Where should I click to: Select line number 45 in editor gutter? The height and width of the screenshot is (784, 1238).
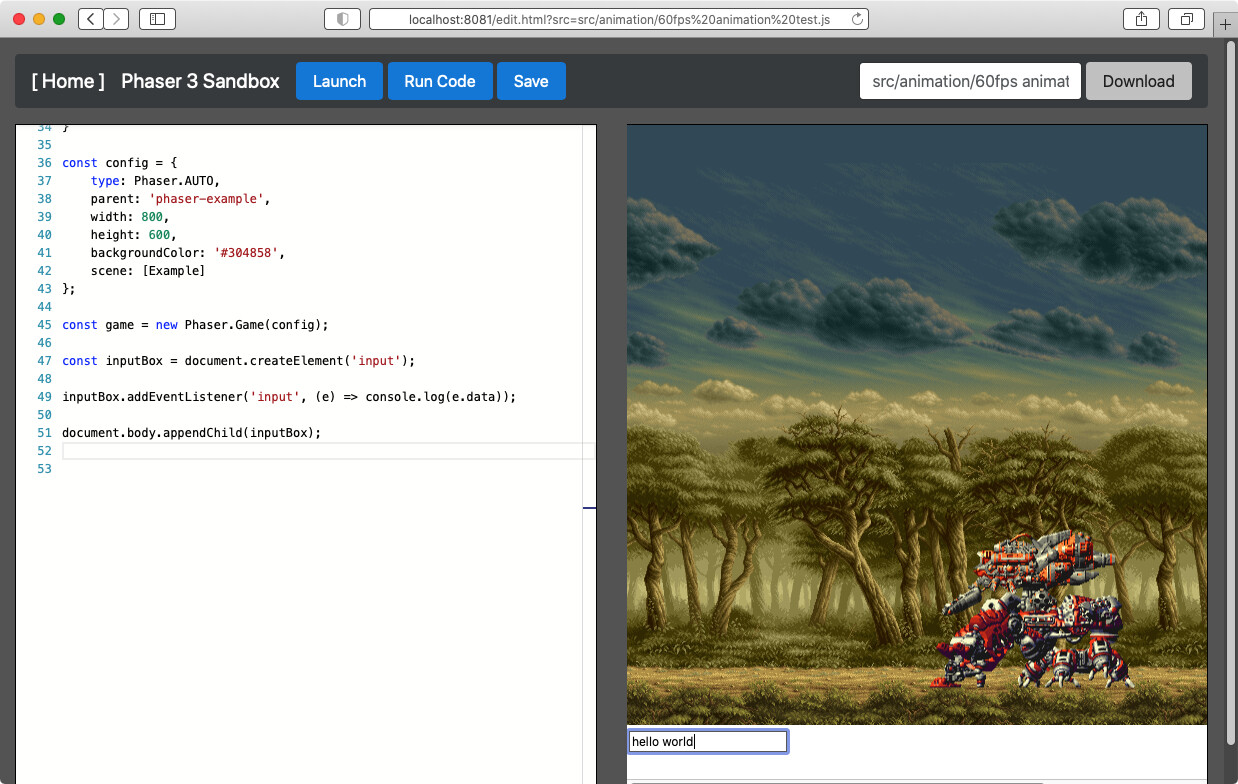44,325
